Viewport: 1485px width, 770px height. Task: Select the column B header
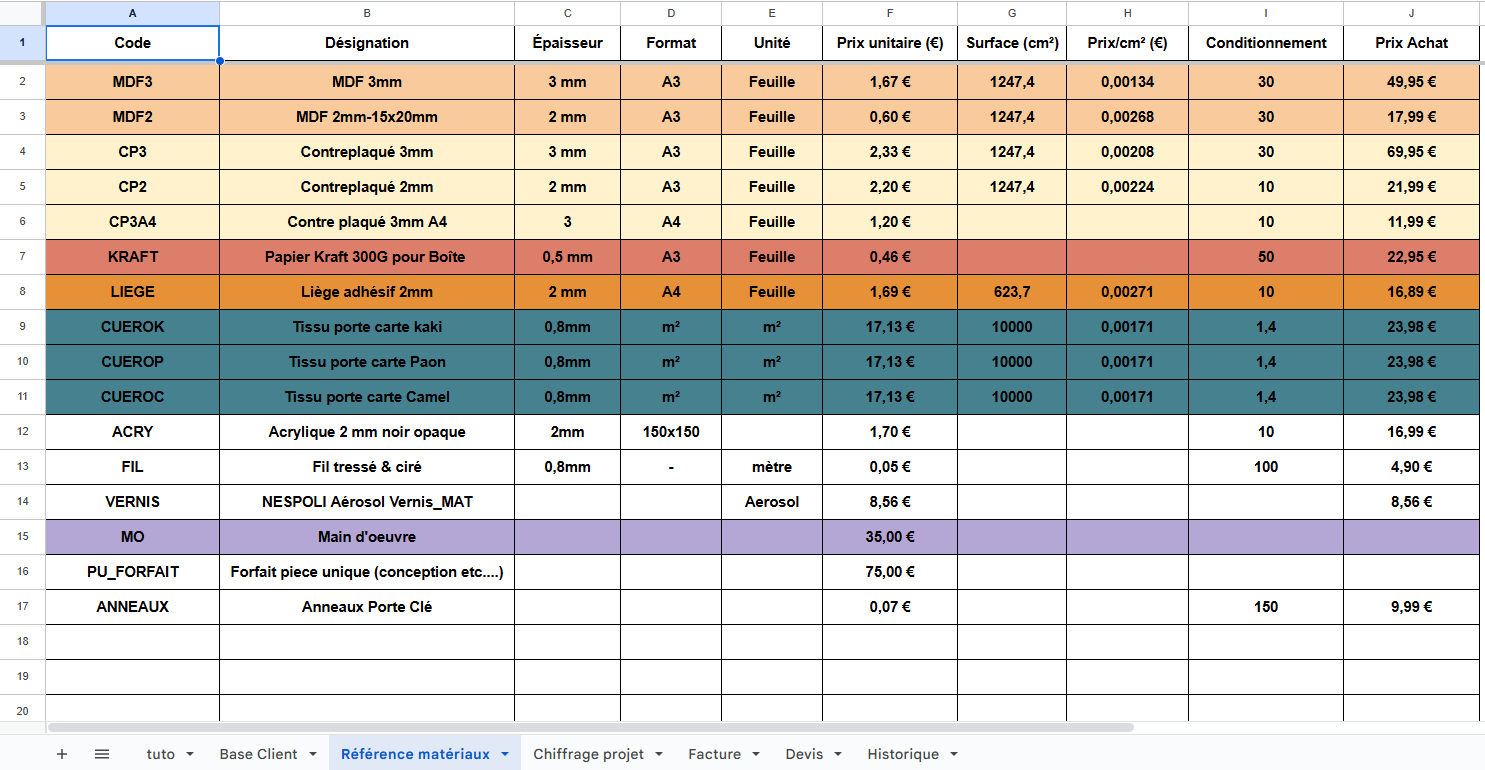tap(367, 13)
